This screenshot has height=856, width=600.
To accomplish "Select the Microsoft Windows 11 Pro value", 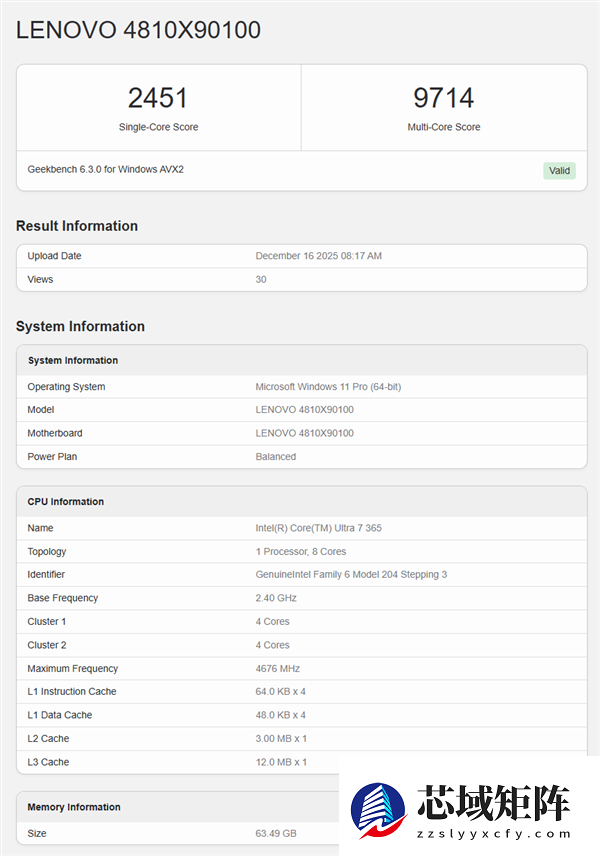I will [x=328, y=387].
